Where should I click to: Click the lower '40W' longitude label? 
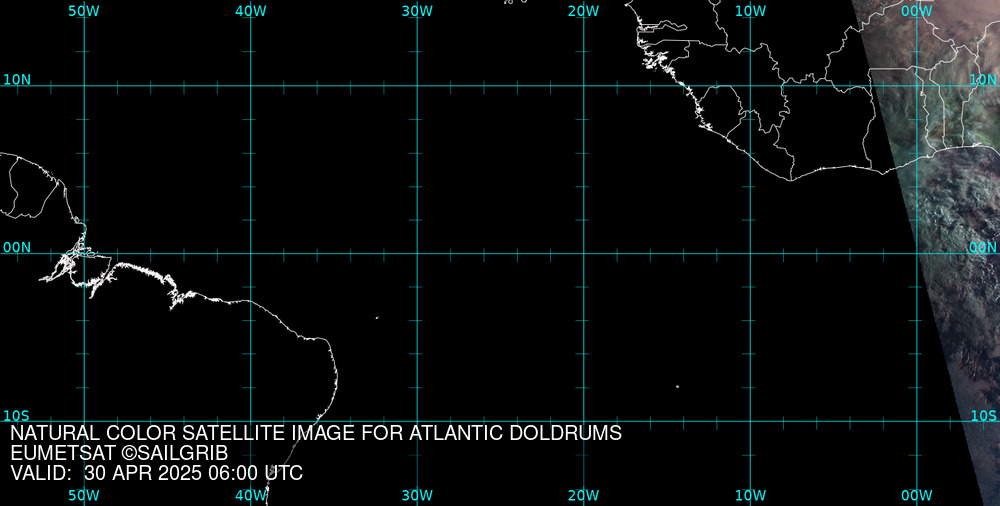click(251, 496)
